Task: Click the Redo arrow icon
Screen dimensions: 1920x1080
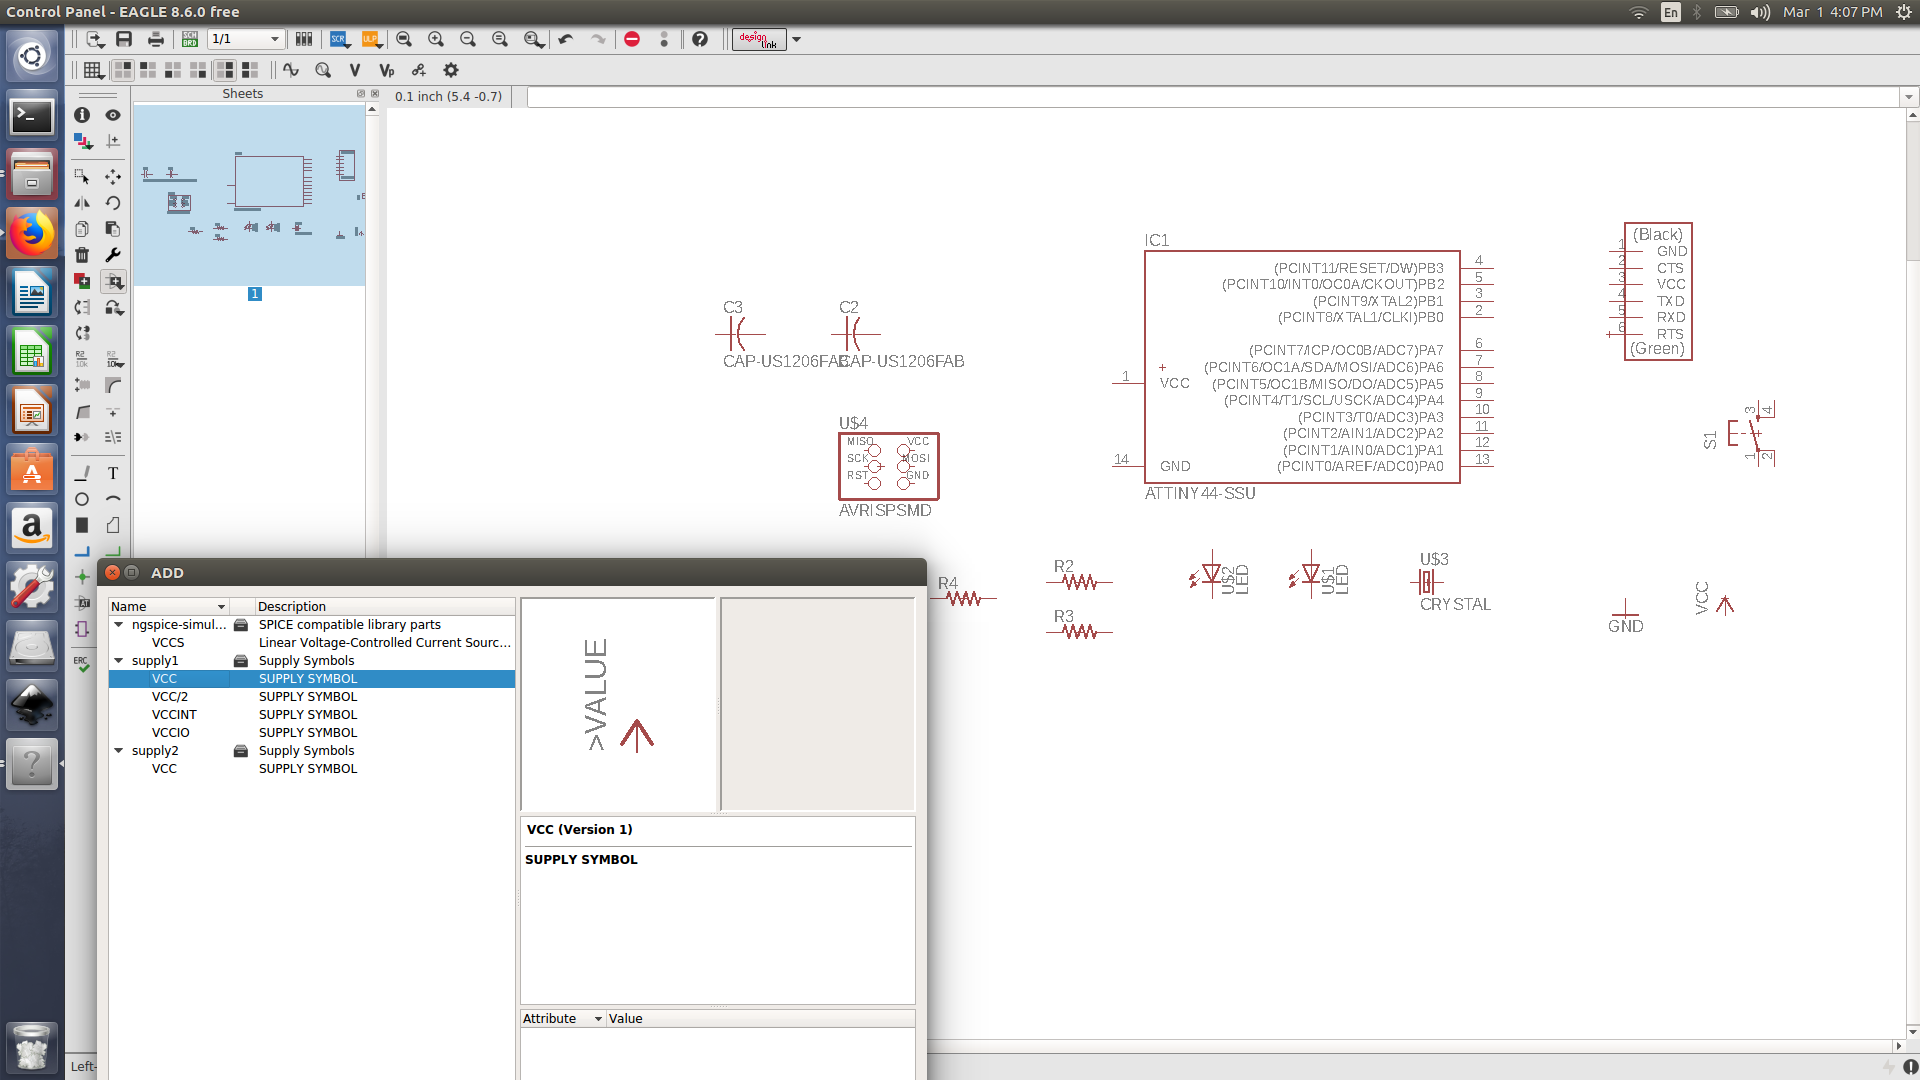Action: point(598,39)
